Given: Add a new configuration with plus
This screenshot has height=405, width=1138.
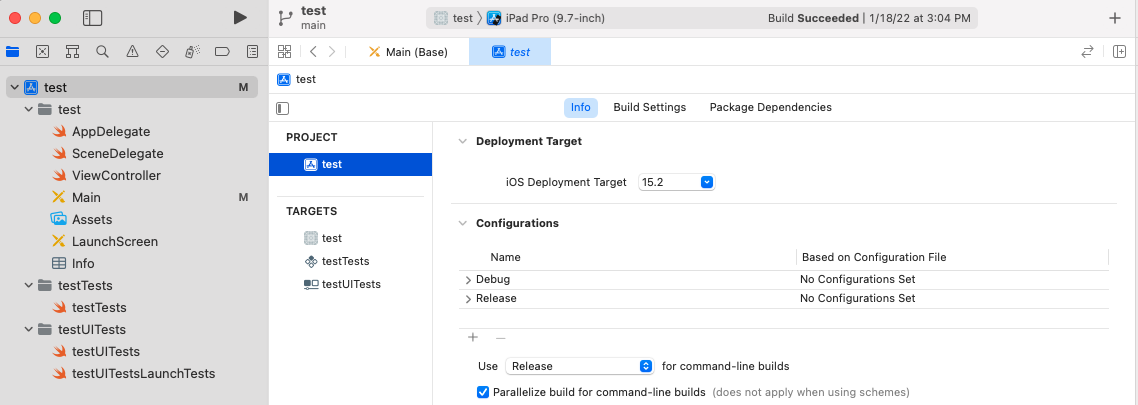Looking at the screenshot, I should tap(473, 338).
